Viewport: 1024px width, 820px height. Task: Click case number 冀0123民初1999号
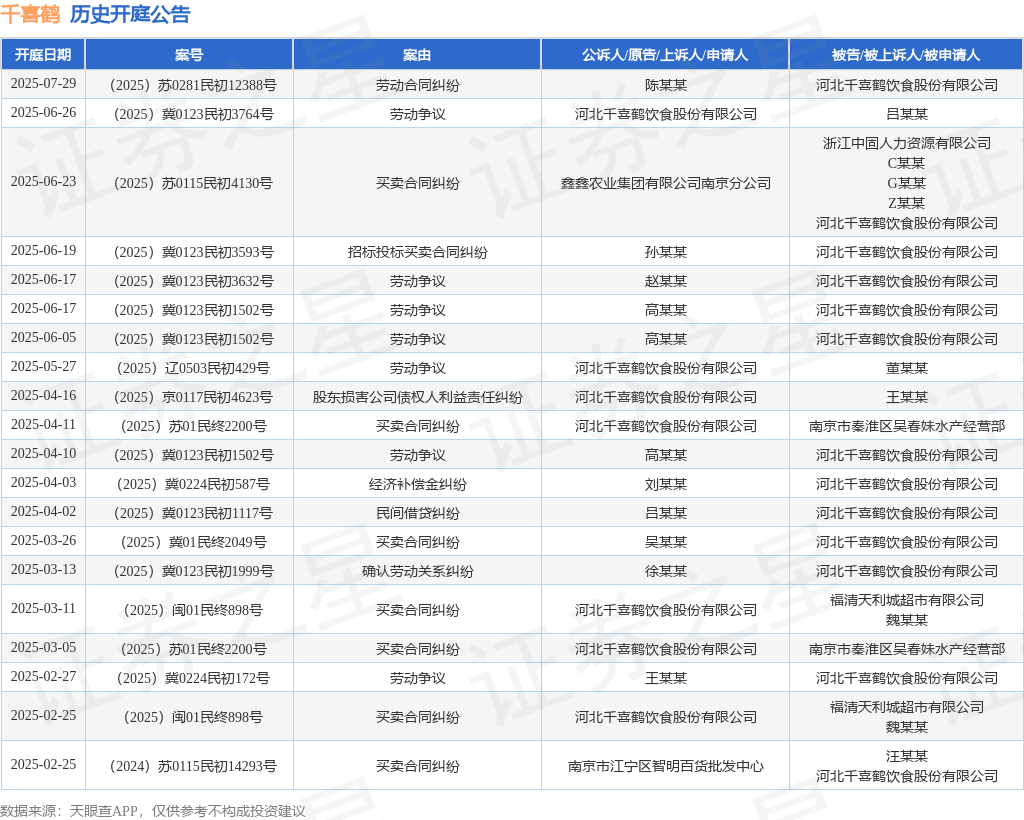click(193, 571)
